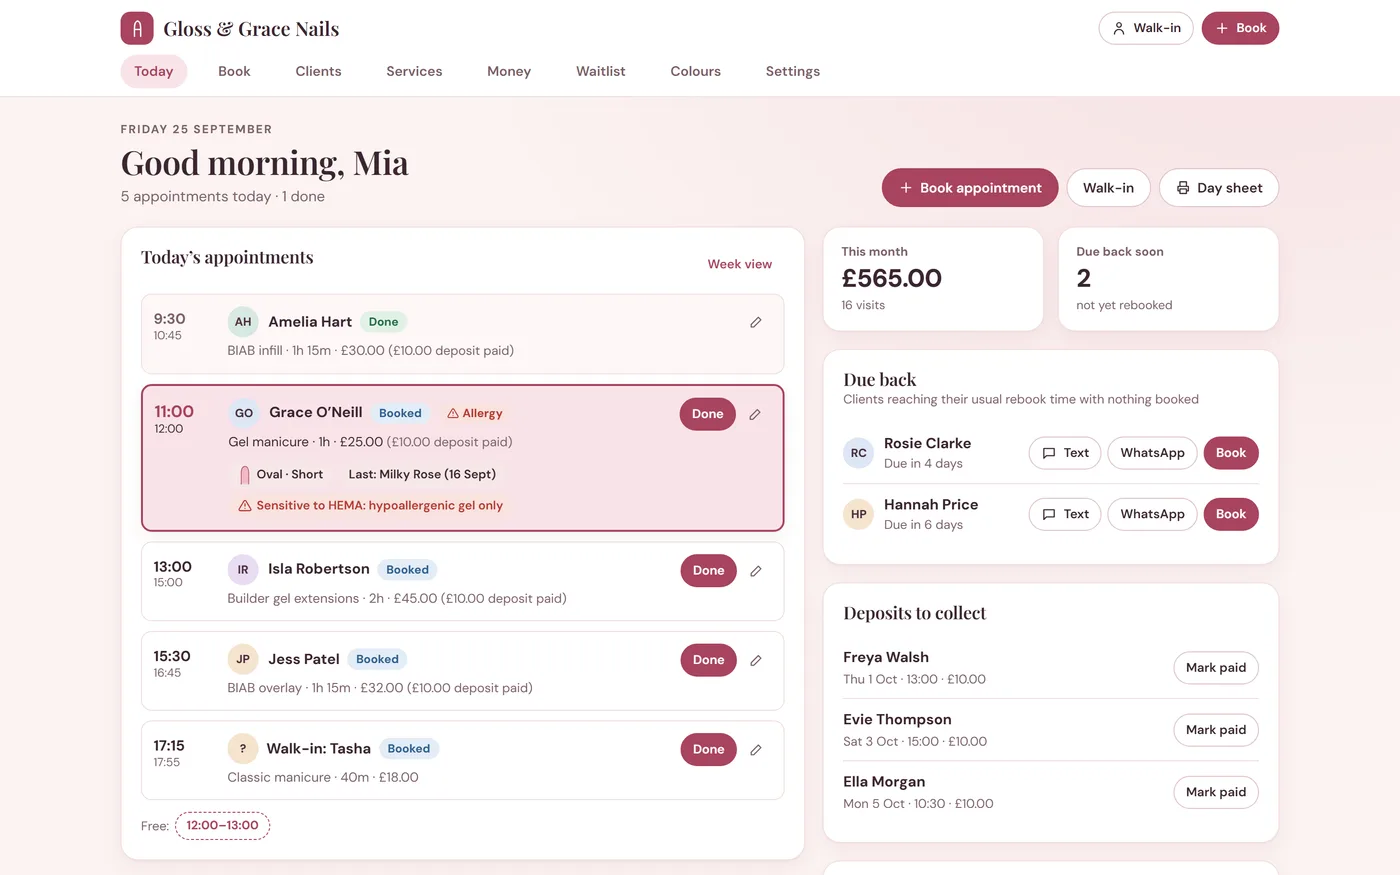1400x875 pixels.
Task: Switch to the Clients tab
Action: (318, 71)
